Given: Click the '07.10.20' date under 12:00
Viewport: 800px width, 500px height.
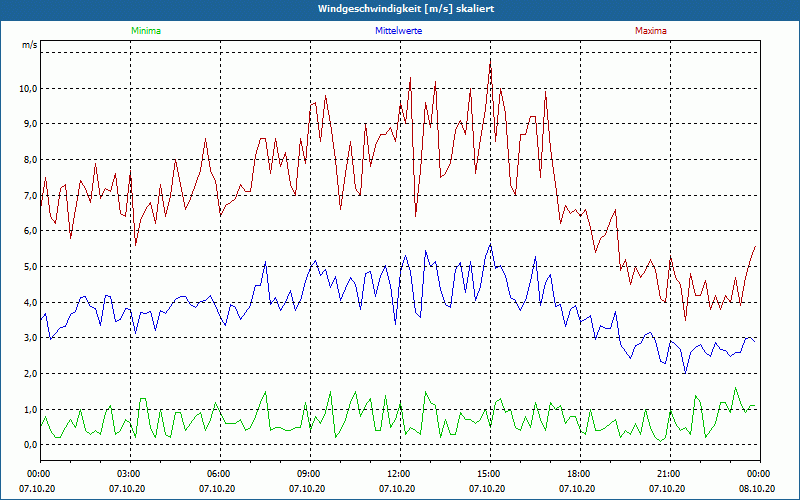Looking at the screenshot, I should (397, 489).
